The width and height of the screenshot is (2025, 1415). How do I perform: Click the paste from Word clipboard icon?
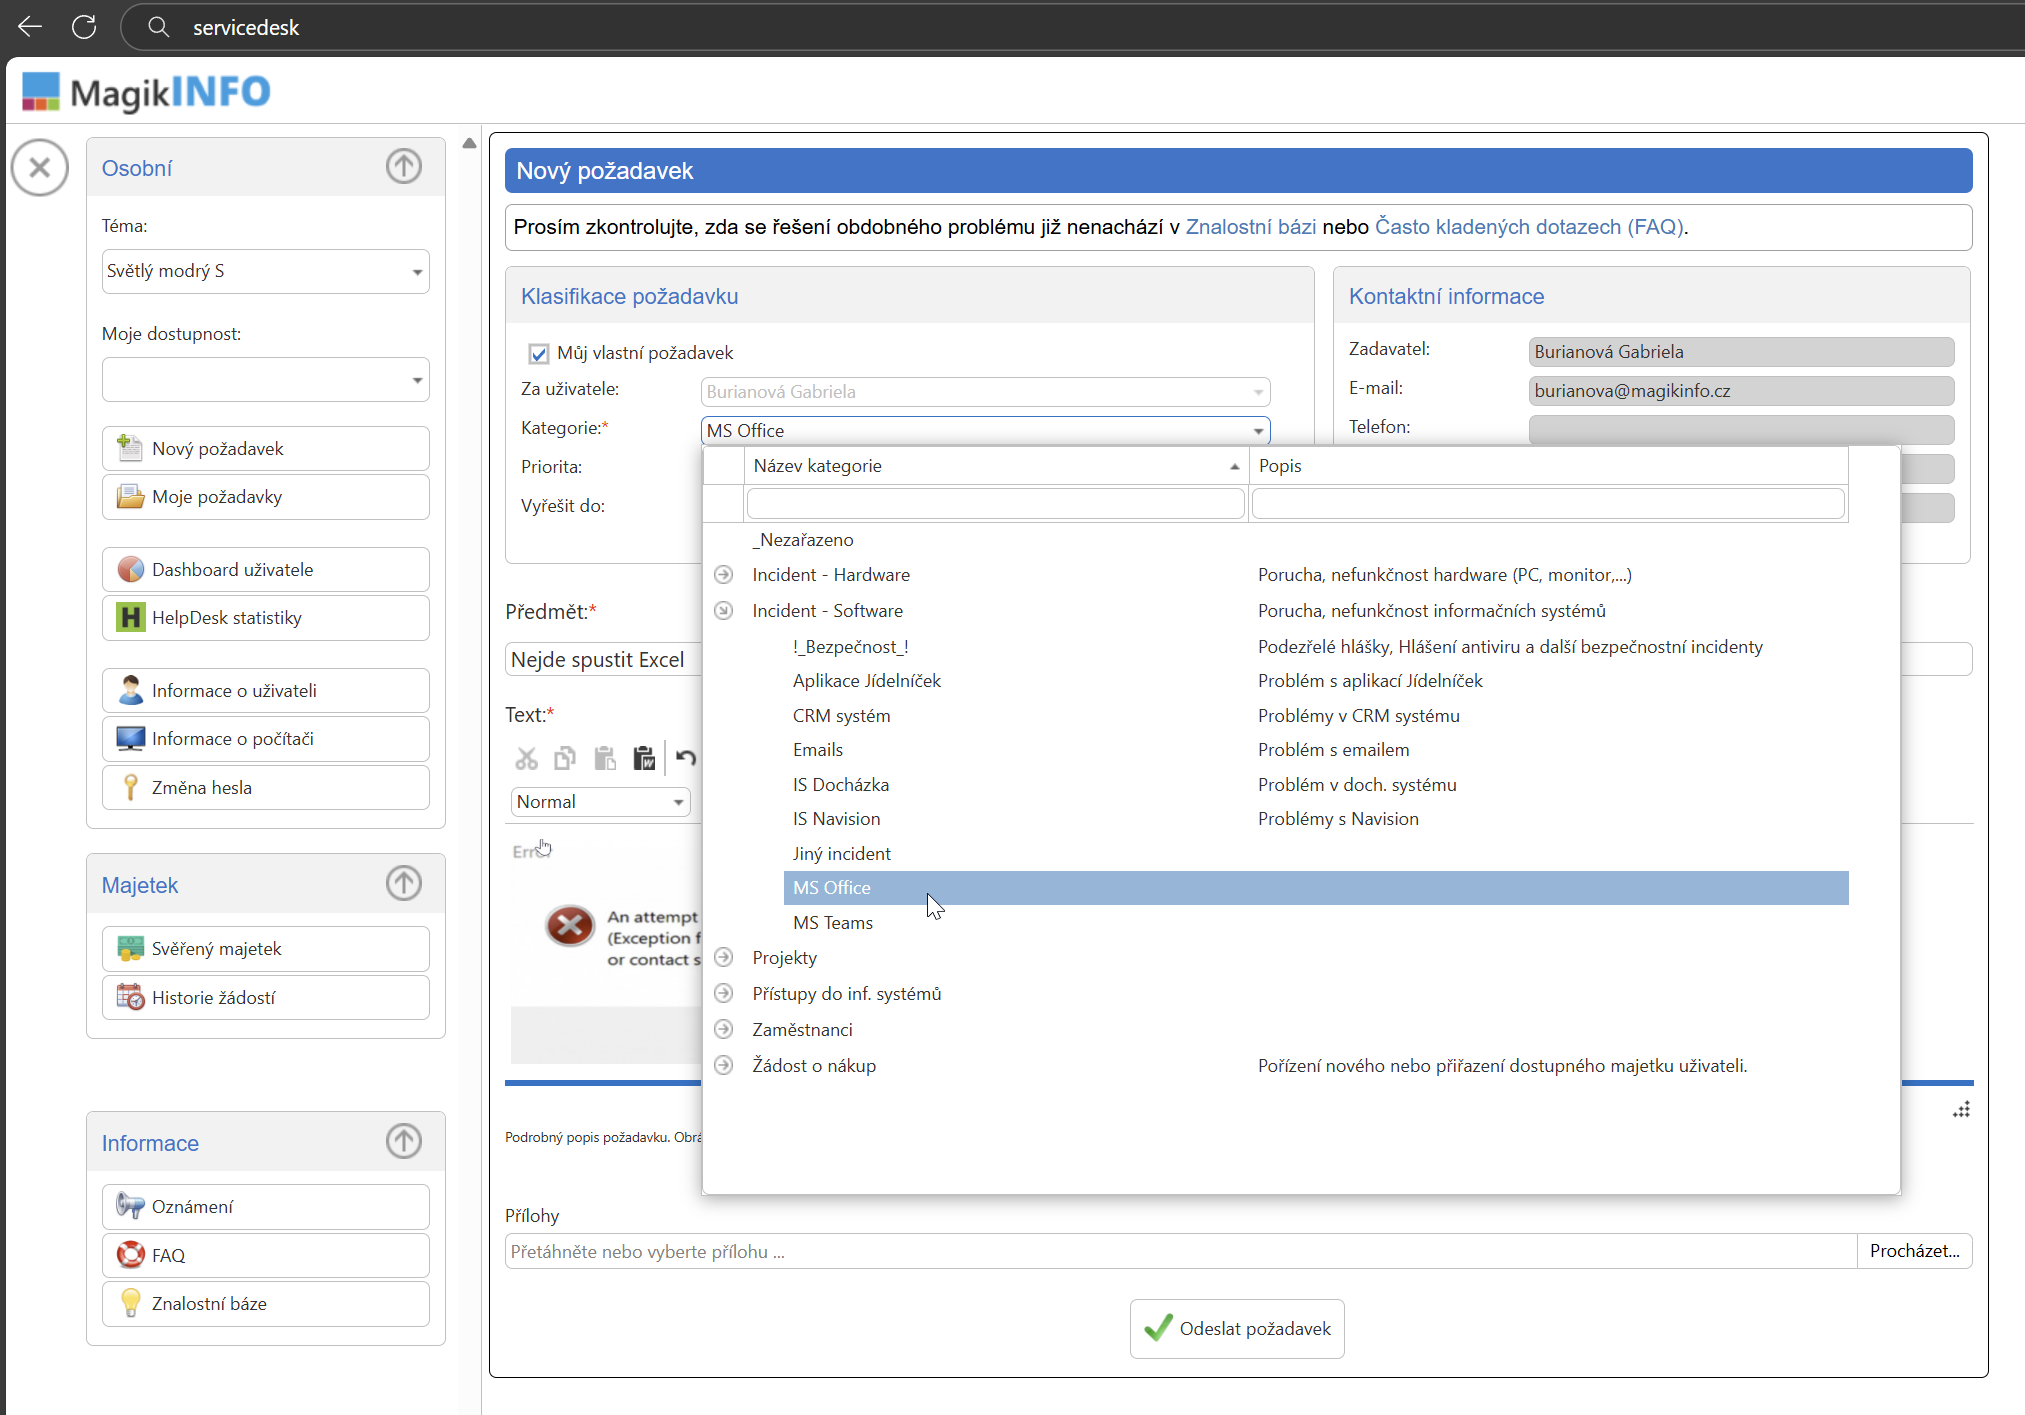coord(644,759)
